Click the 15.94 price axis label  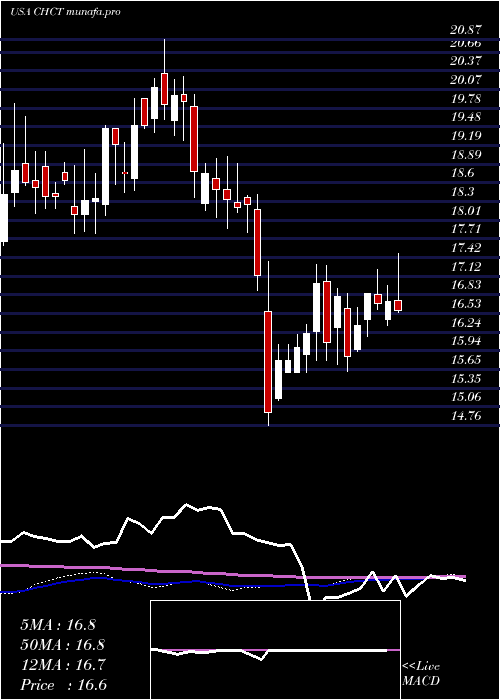466,341
